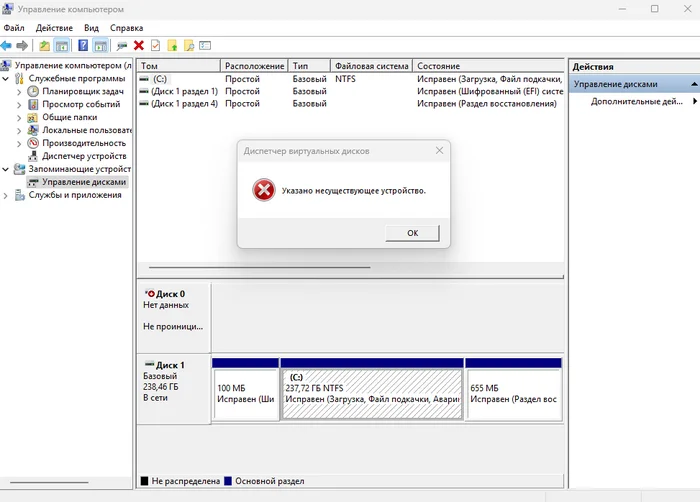
Task: Click the forward arrow toolbar icon
Action: [22, 46]
